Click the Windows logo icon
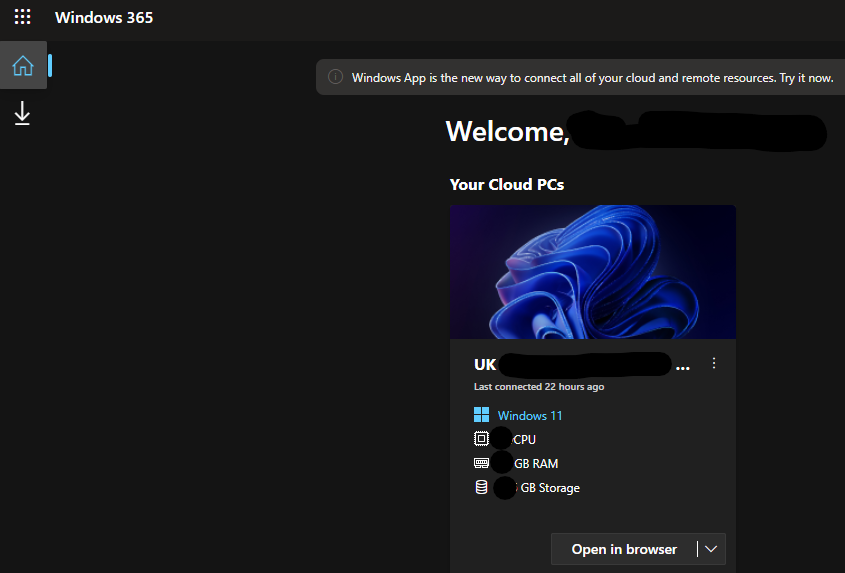 click(x=481, y=415)
